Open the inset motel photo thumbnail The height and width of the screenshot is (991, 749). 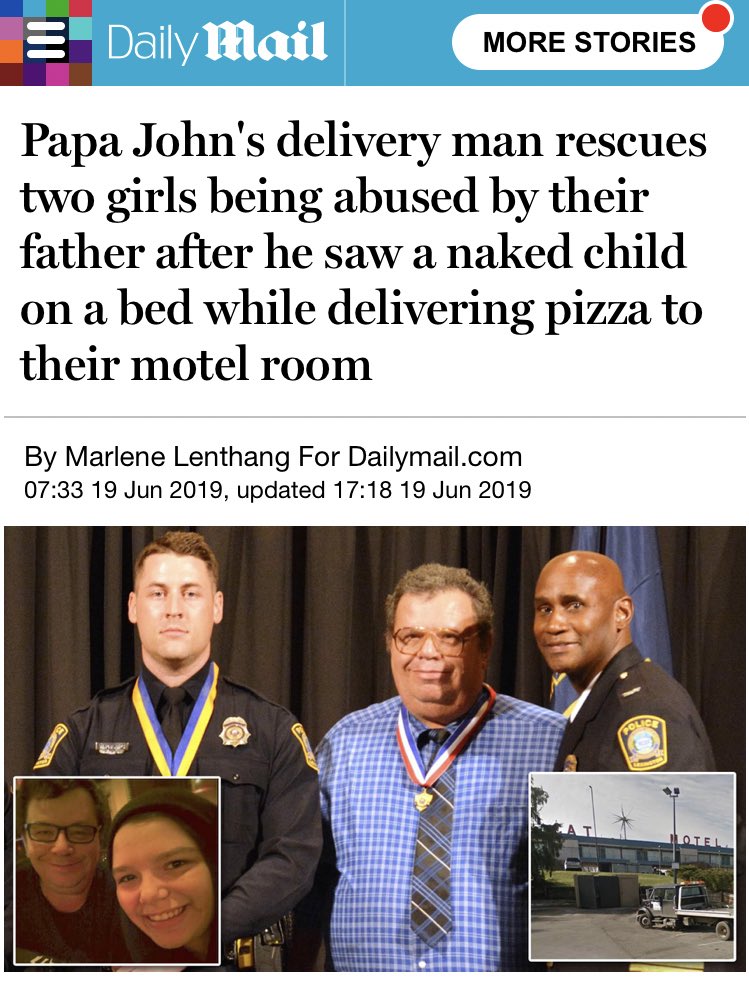click(633, 866)
